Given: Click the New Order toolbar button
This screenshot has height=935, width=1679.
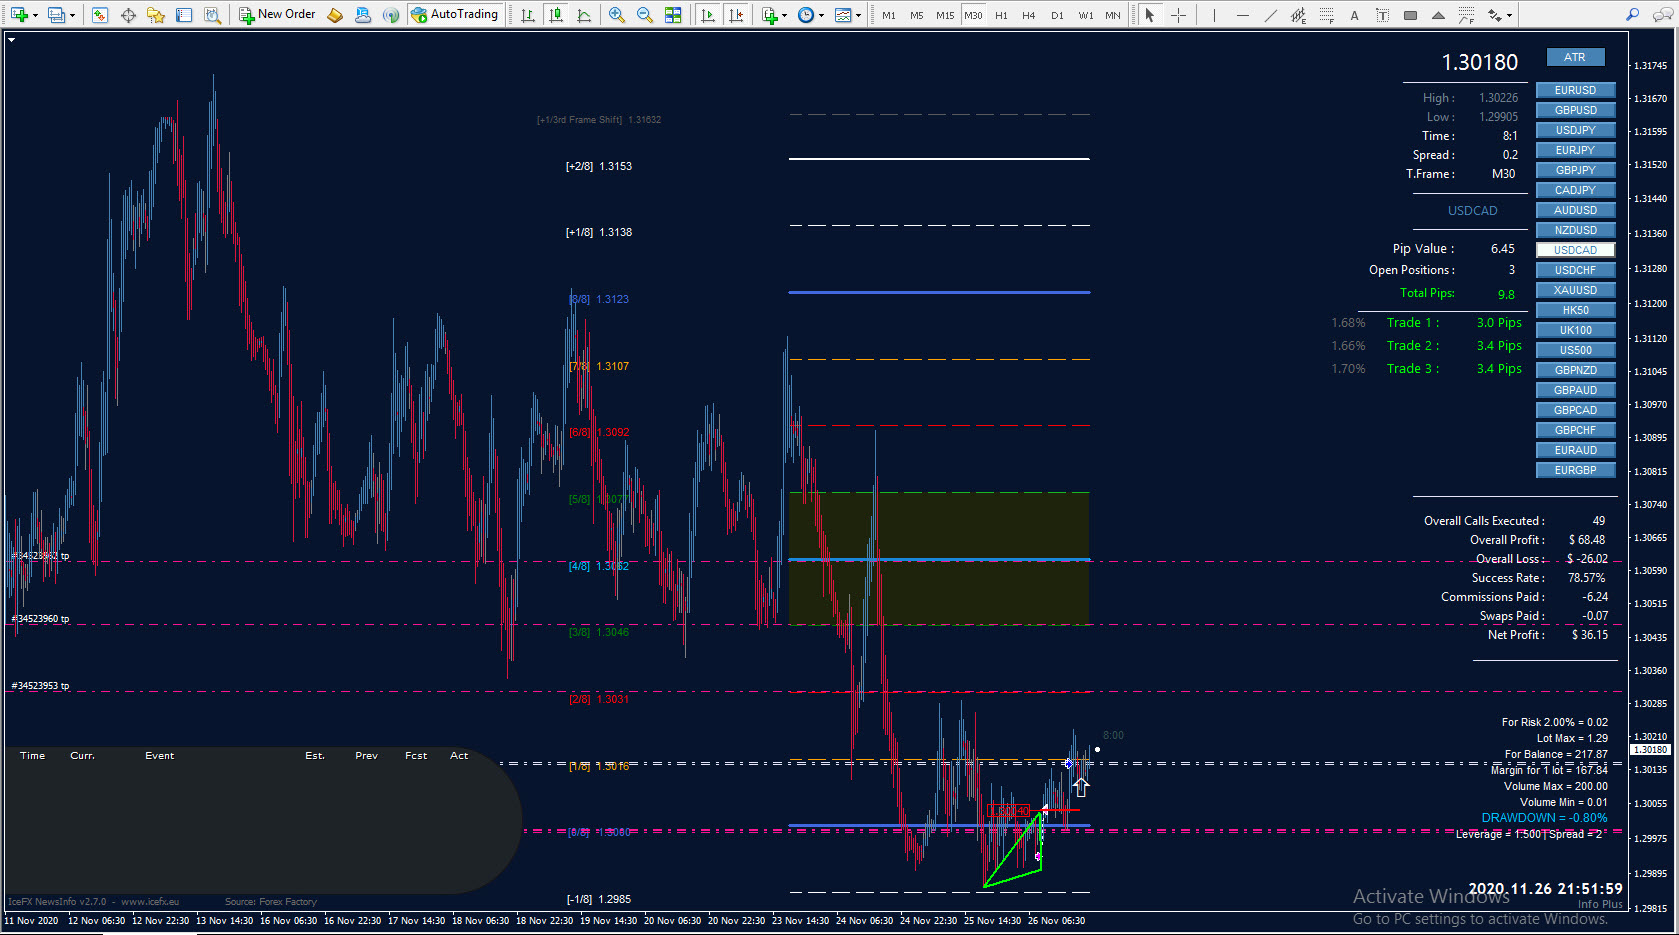Looking at the screenshot, I should tap(277, 14).
